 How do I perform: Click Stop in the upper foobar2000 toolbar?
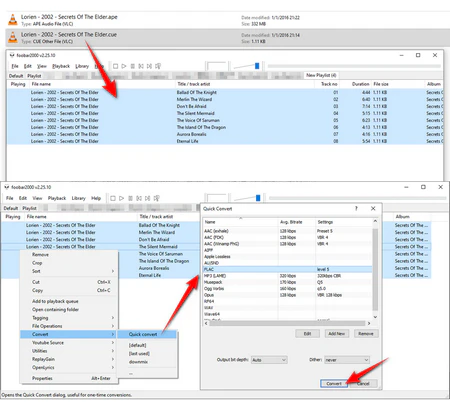pyautogui.click(x=115, y=66)
